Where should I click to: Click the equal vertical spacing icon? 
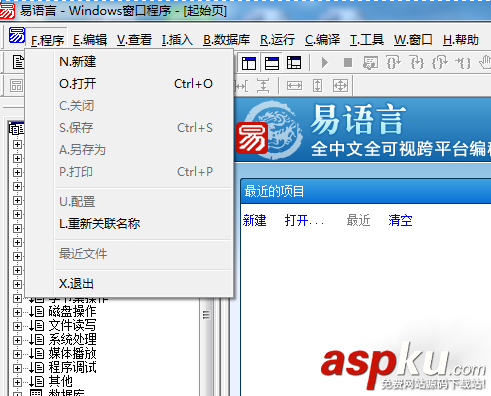[263, 86]
